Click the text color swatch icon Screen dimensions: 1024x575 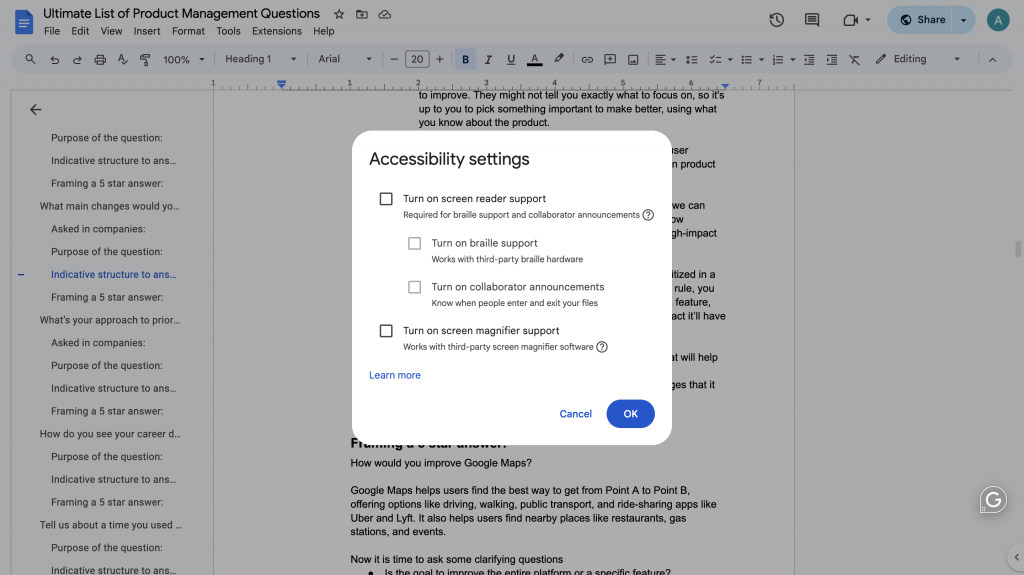(535, 60)
